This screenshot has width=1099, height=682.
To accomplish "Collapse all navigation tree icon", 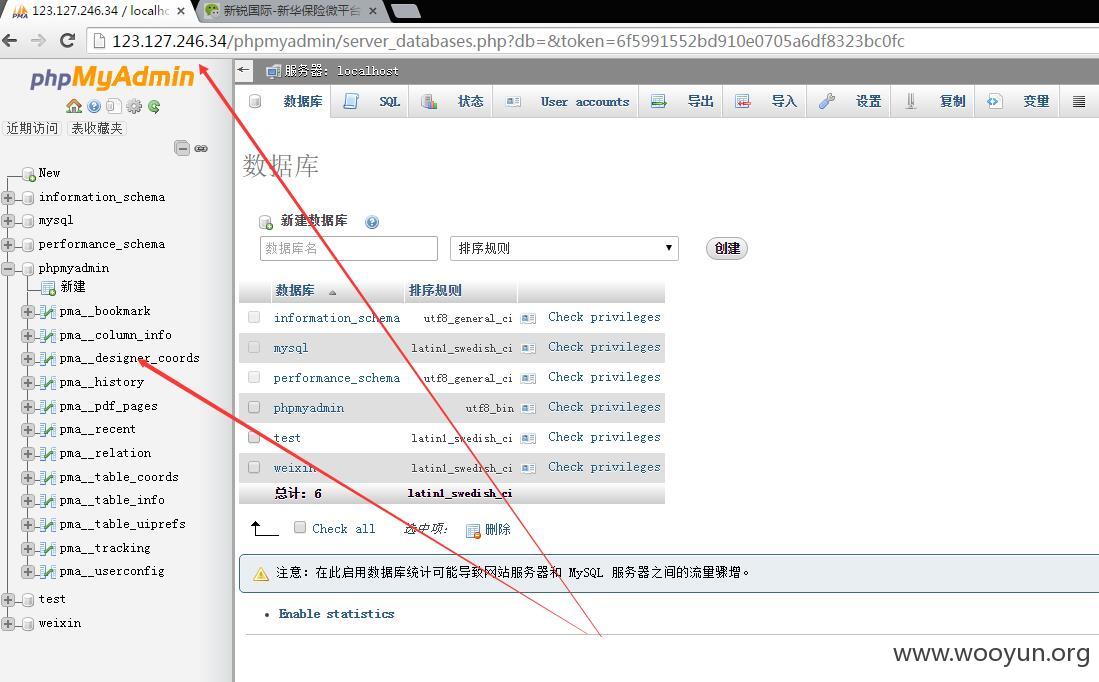I will click(182, 148).
